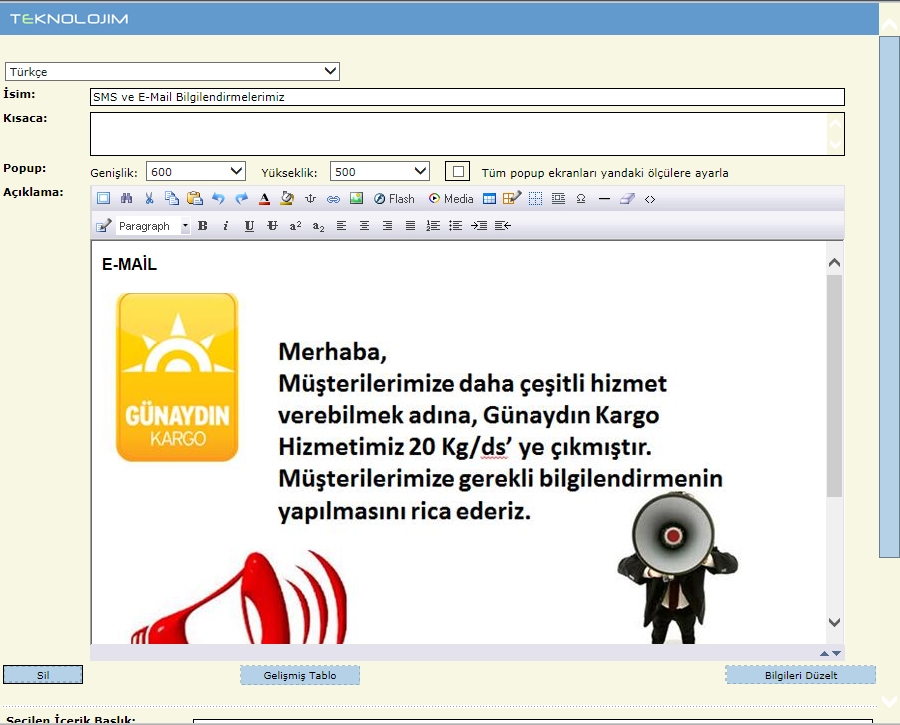This screenshot has height=725, width=900.
Task: Click the style pencil icon beside Paragraph
Action: click(x=103, y=226)
